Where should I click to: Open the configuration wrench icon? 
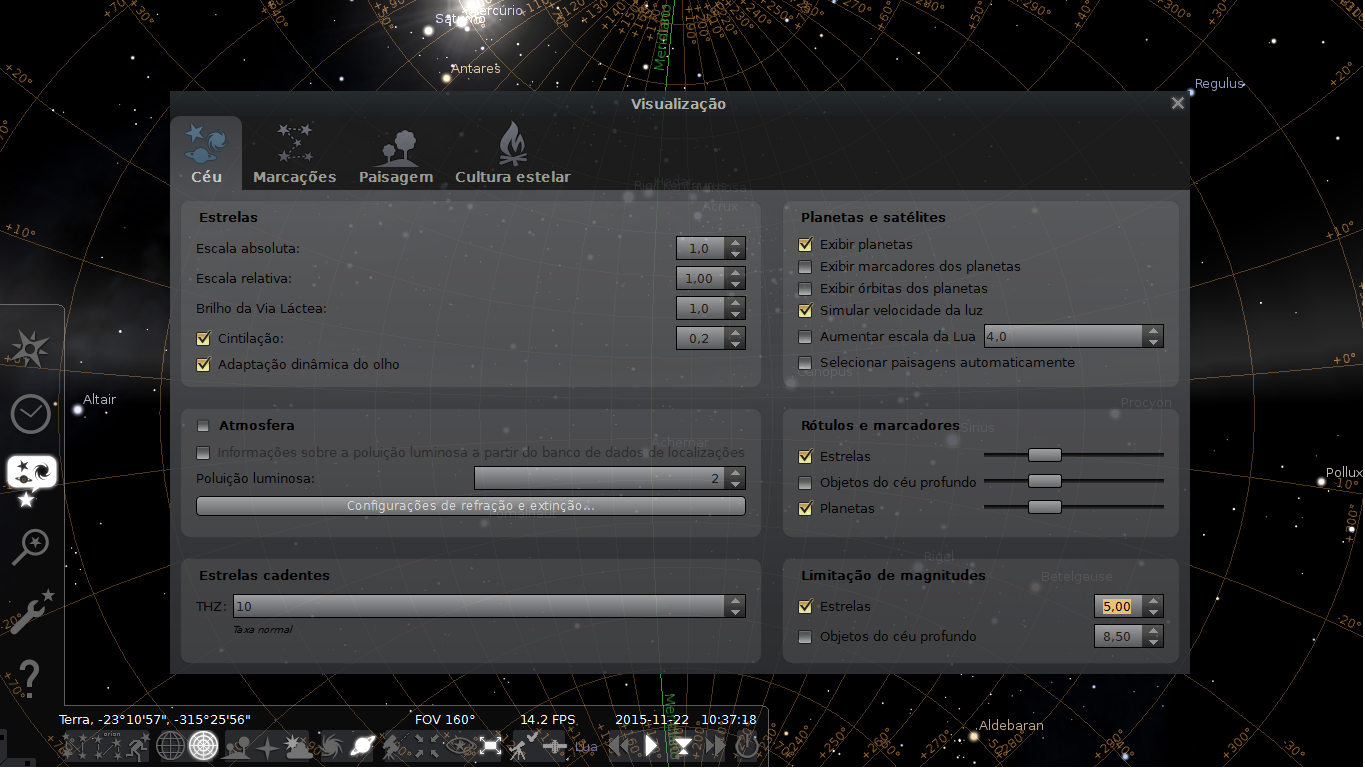coord(30,612)
